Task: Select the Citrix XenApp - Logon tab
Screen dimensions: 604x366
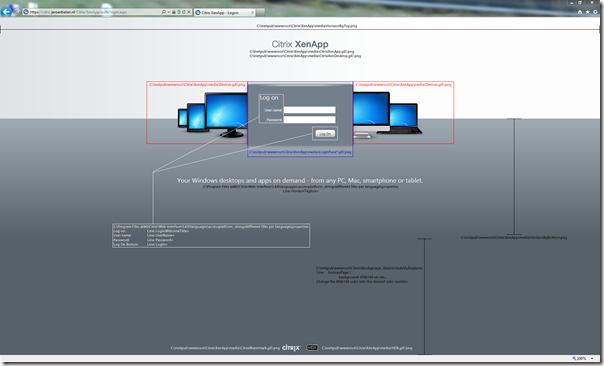Action: (x=224, y=12)
